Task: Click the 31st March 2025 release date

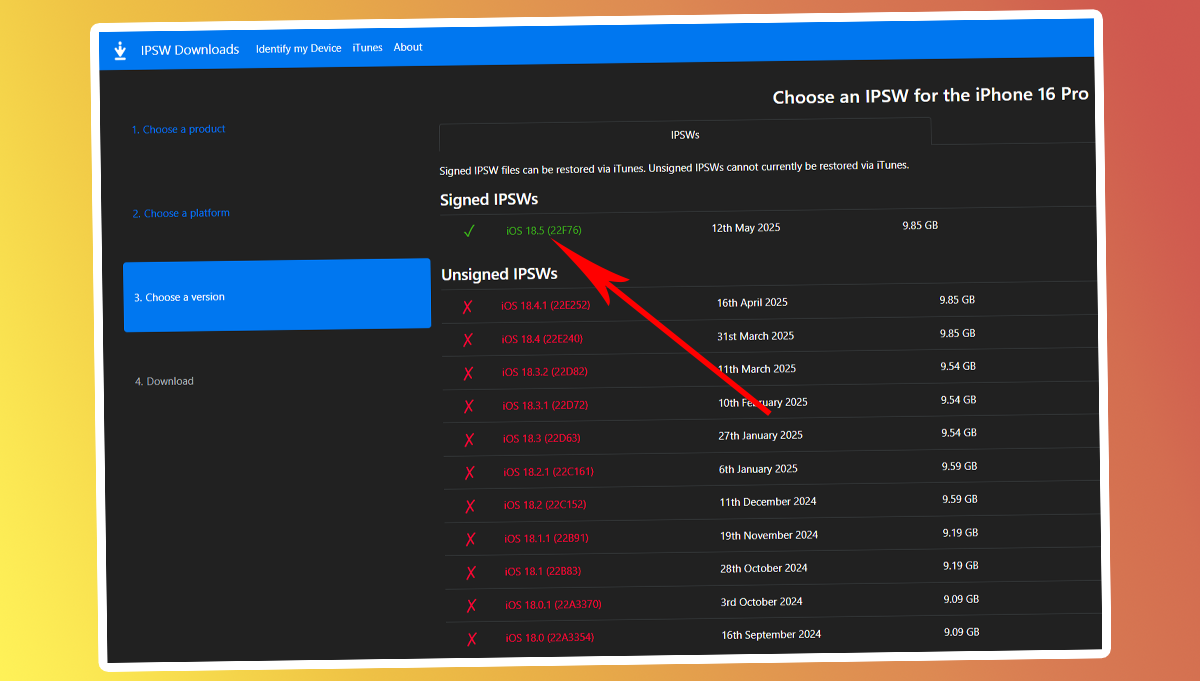Action: point(756,336)
